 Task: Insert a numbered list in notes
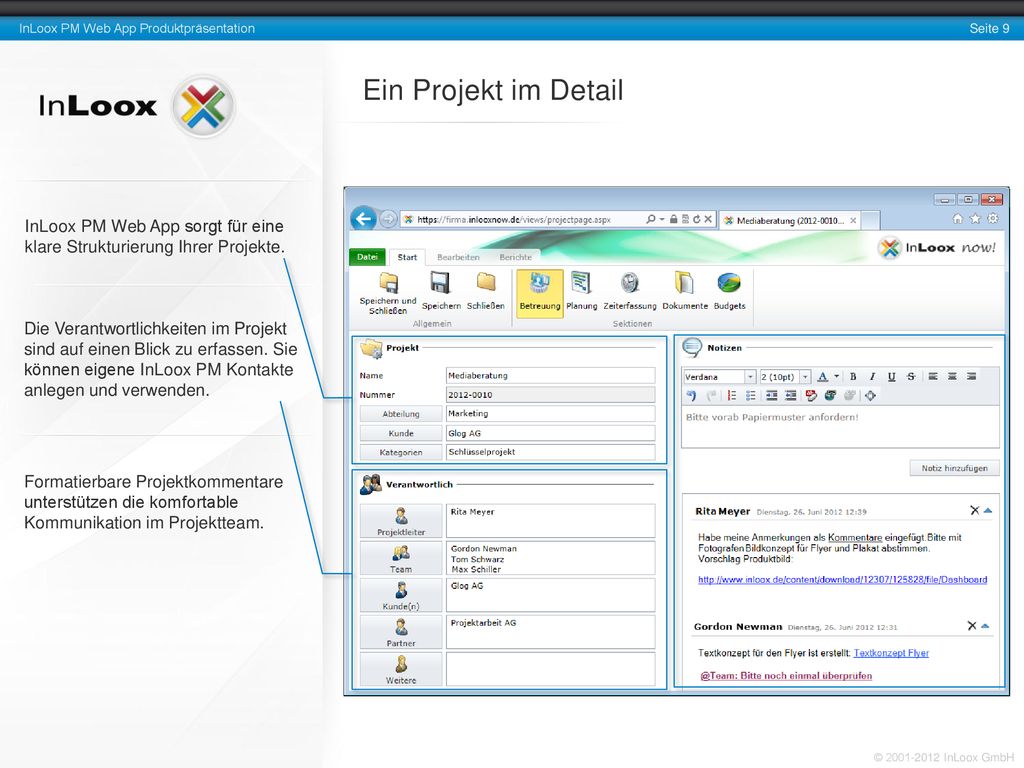click(x=732, y=396)
